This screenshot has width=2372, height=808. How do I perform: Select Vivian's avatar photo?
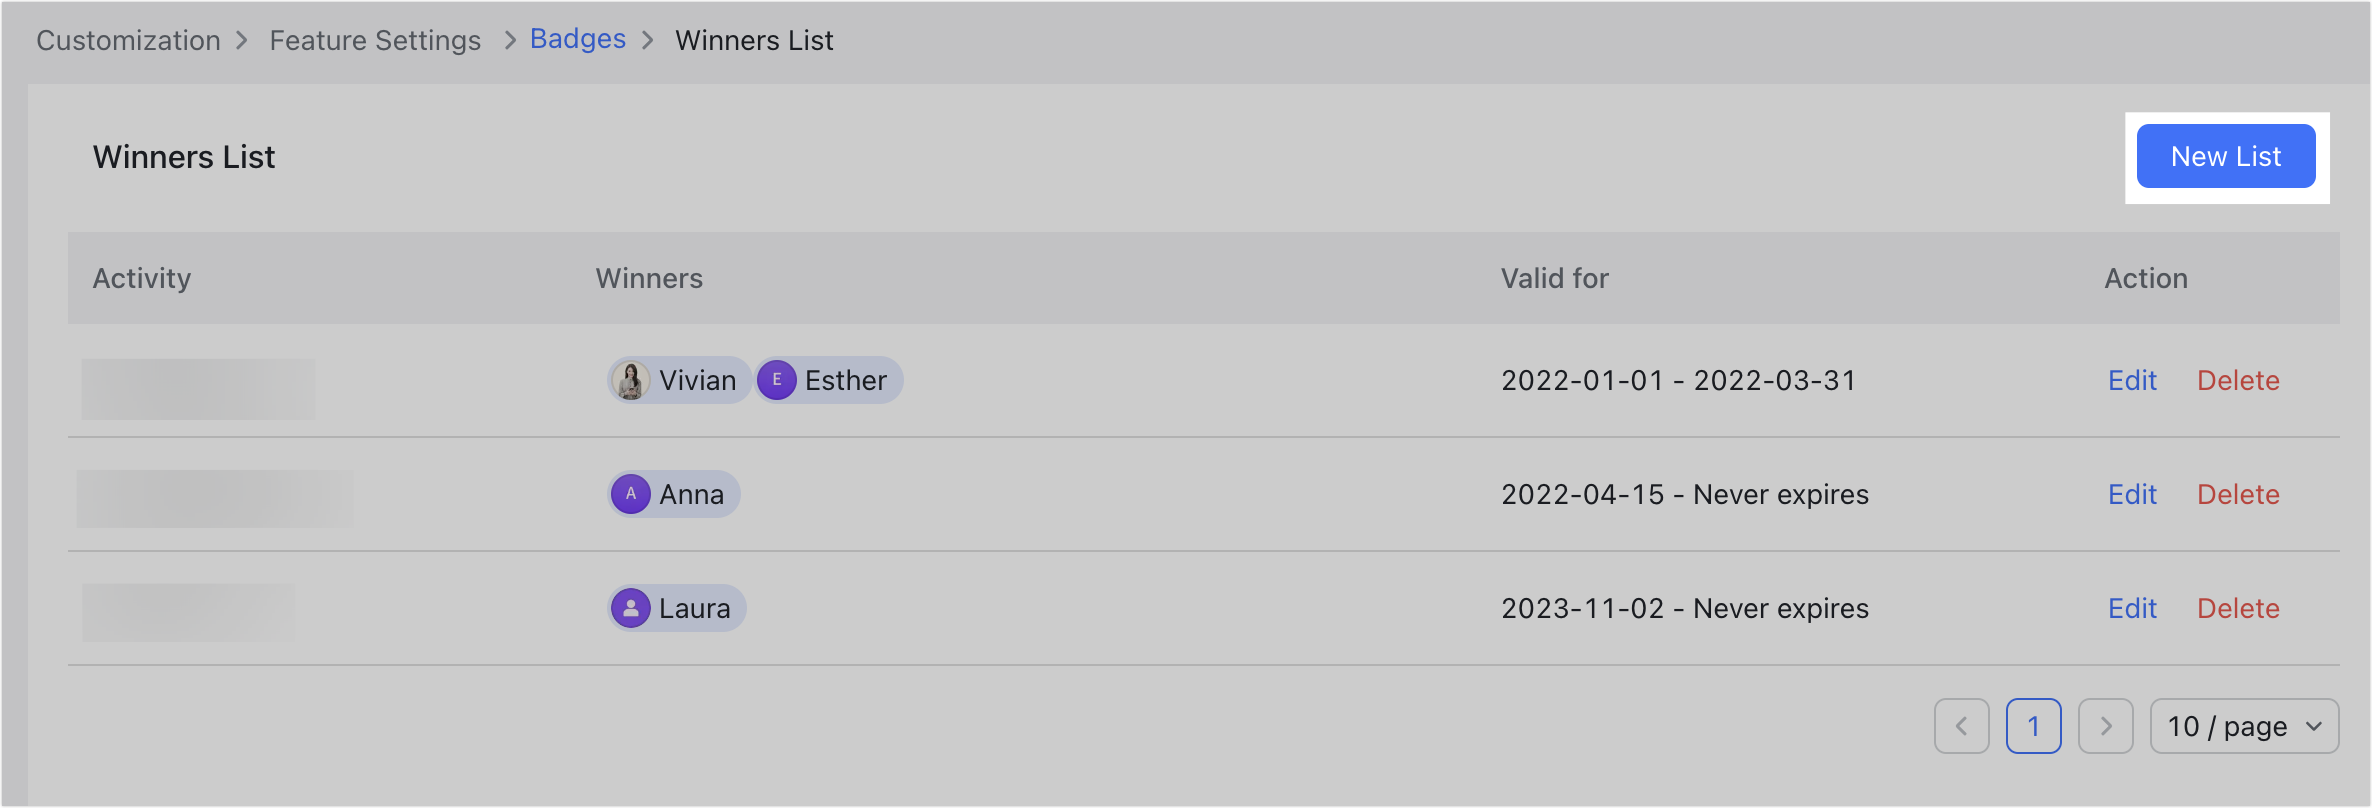click(631, 380)
